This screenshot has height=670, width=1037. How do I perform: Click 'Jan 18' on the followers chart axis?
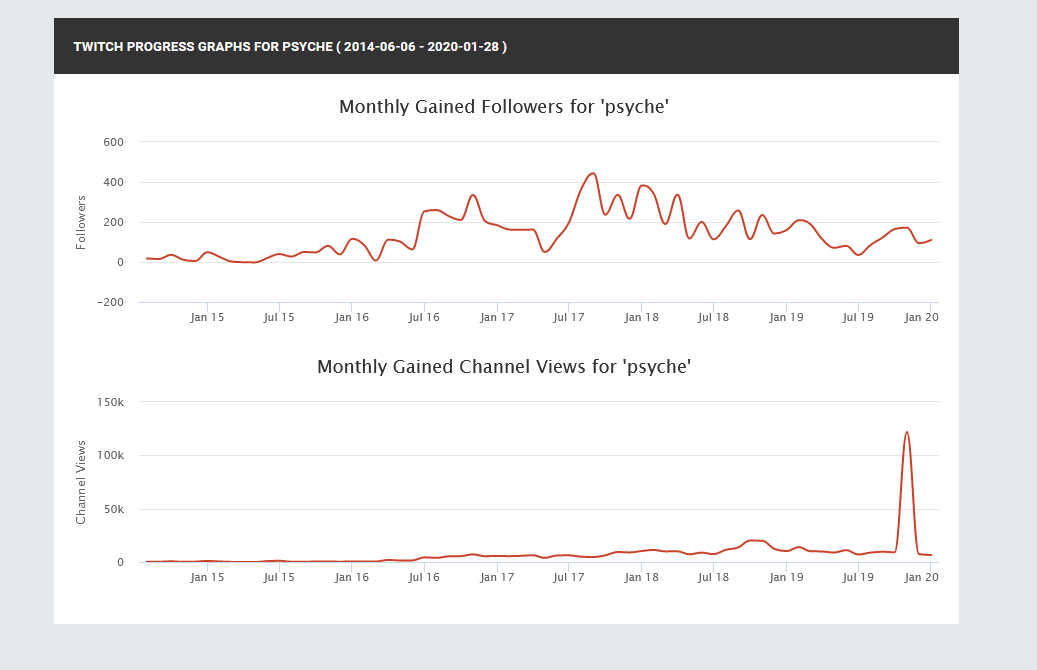click(x=642, y=317)
